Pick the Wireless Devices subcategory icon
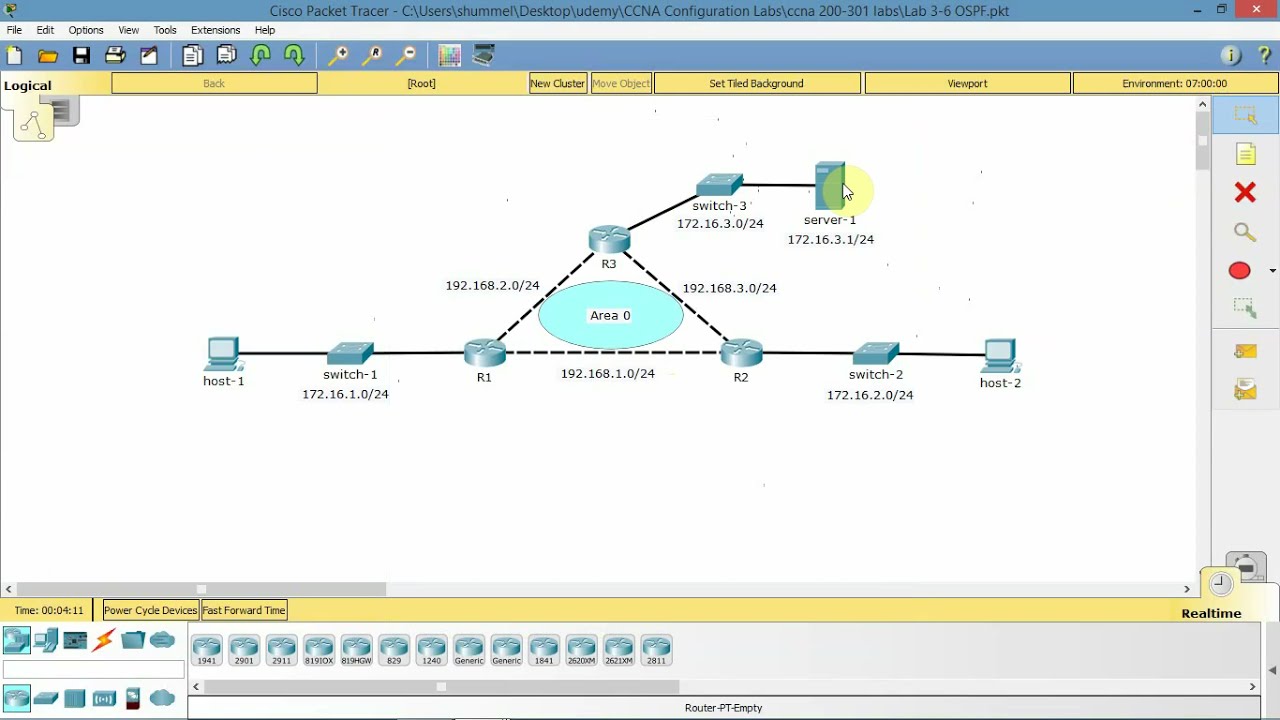Screen dimensions: 1280x720 (x=104, y=698)
